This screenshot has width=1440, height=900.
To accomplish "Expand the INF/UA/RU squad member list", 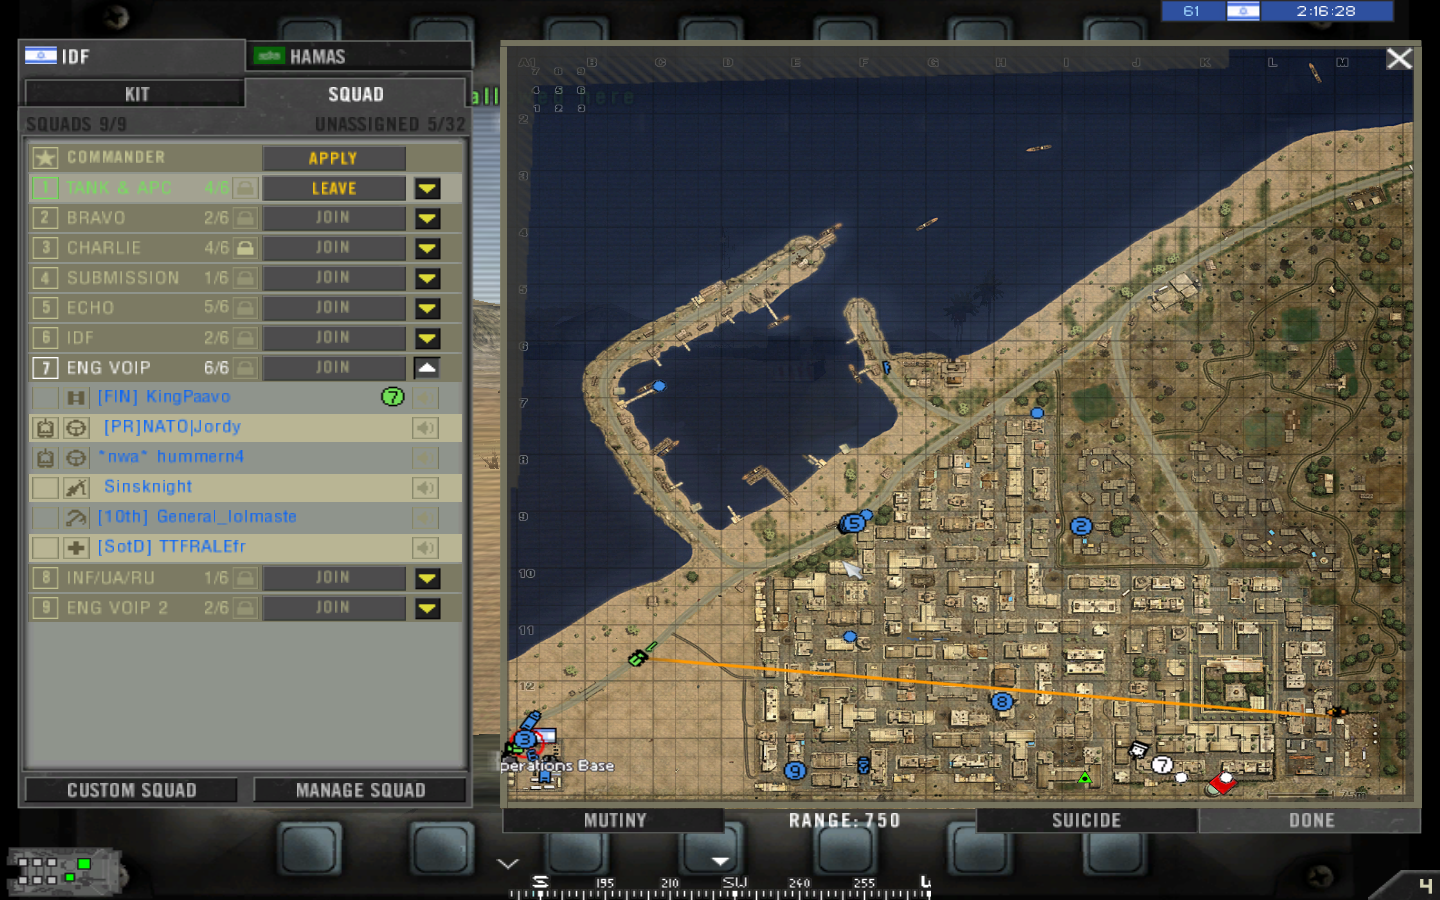I will (x=428, y=578).
